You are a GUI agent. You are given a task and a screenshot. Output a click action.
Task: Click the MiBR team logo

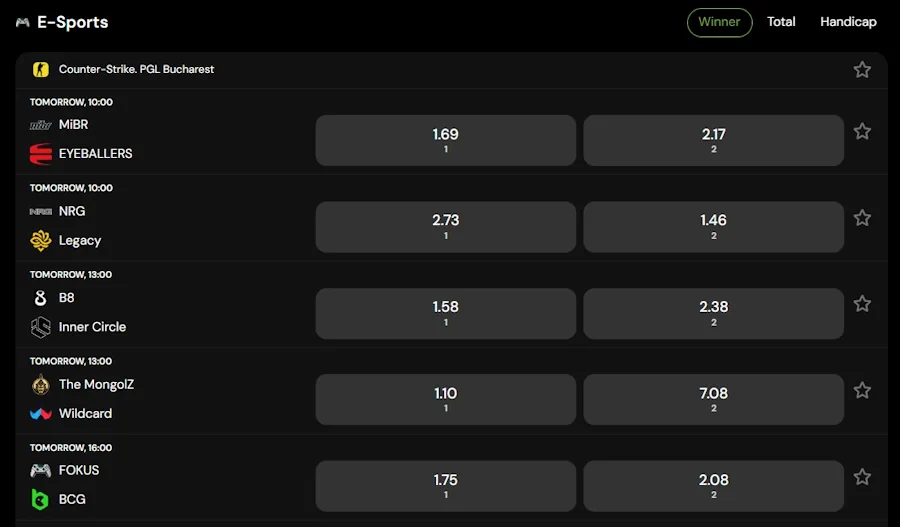point(40,125)
